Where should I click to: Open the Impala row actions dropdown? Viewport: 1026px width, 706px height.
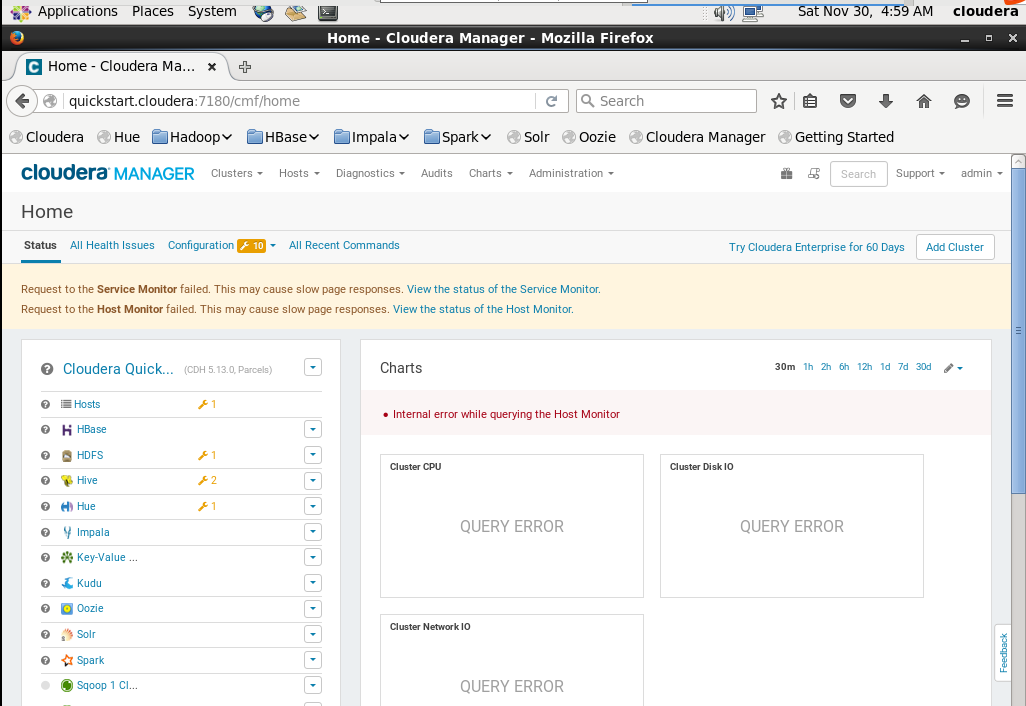pos(313,532)
